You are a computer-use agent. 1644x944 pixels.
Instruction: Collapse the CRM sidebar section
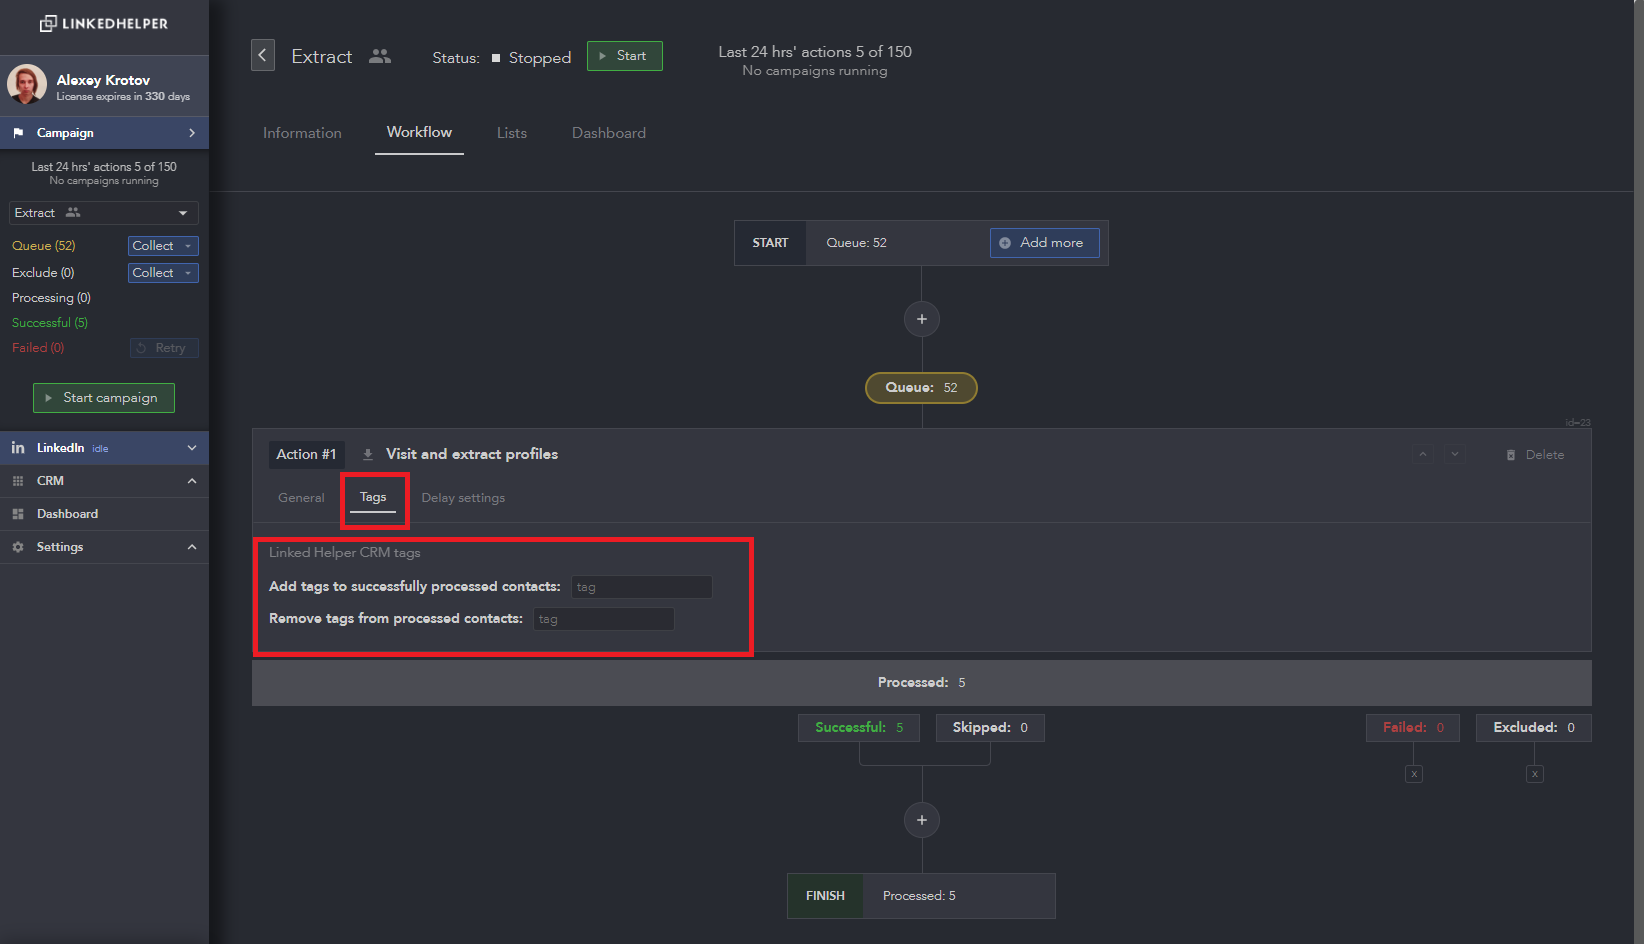click(104, 481)
